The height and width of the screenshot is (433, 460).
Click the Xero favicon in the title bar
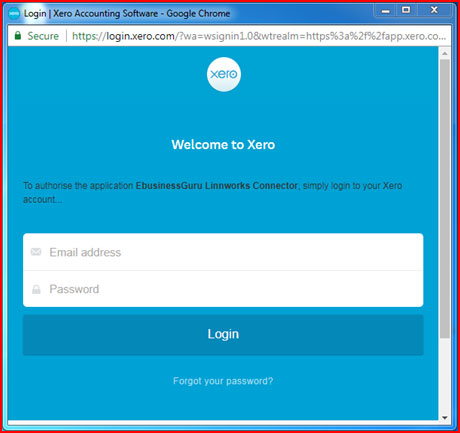coord(14,14)
